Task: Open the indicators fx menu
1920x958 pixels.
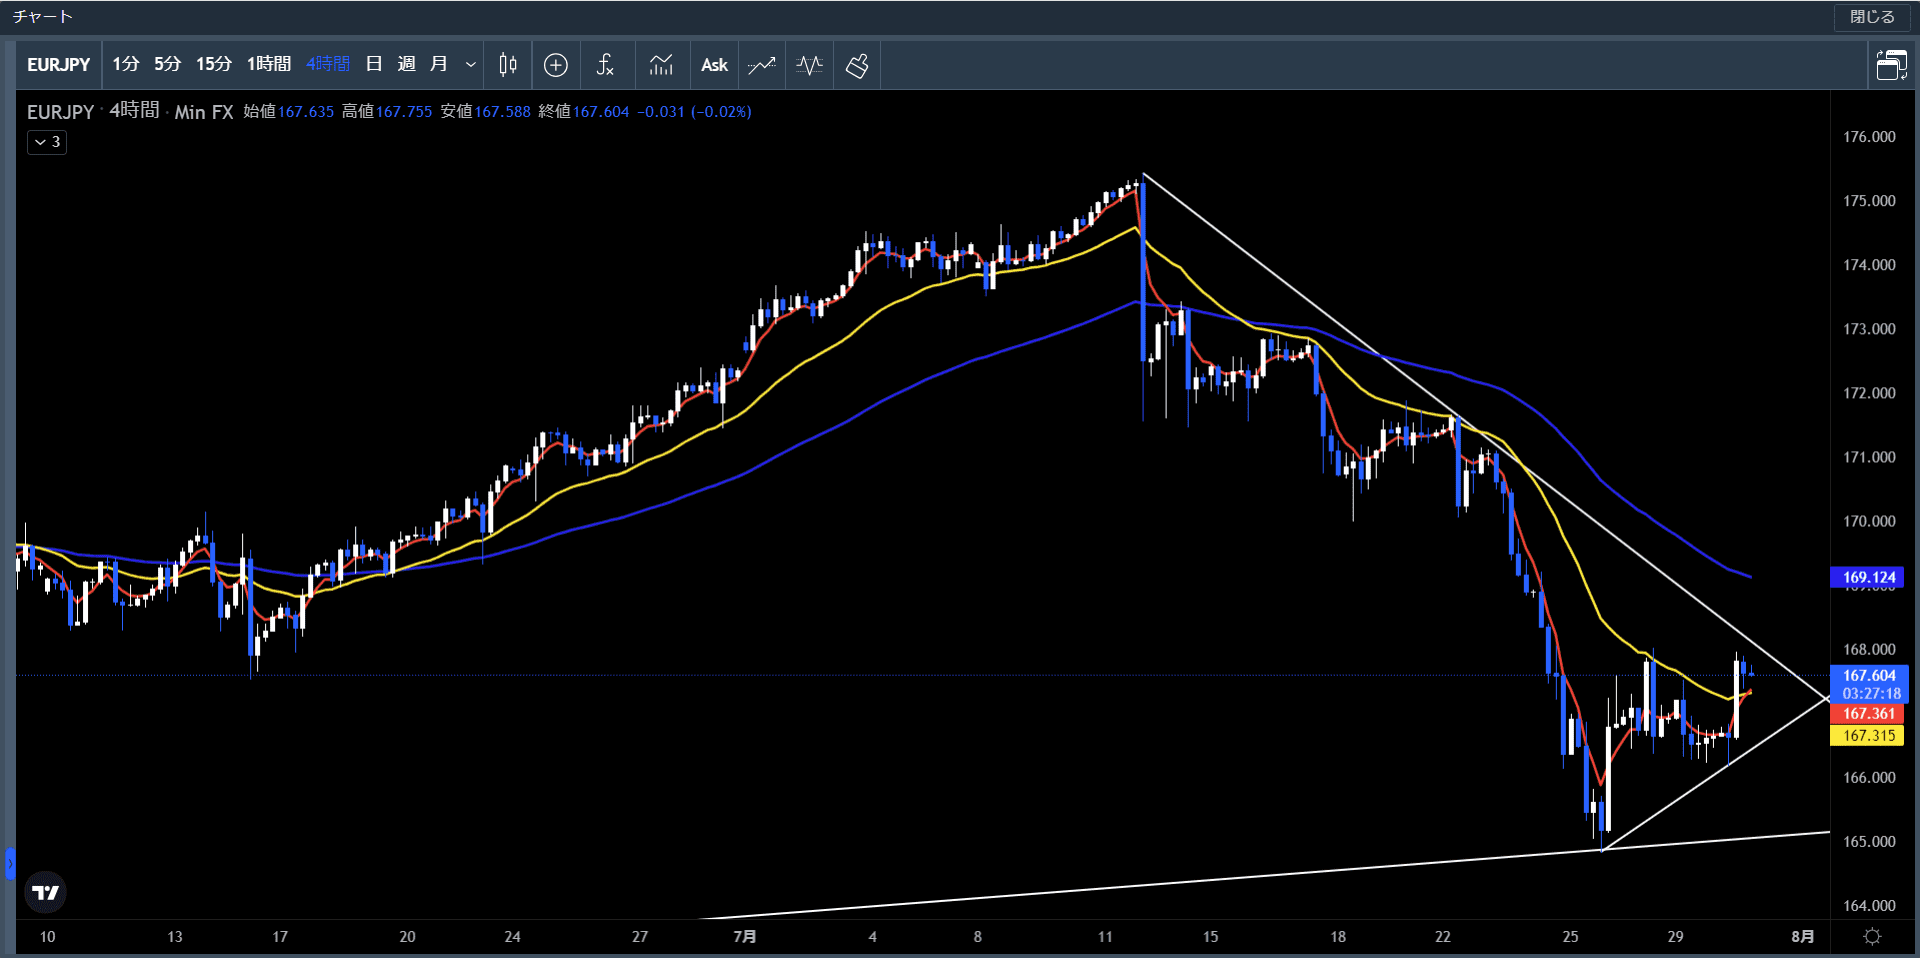Action: click(605, 65)
